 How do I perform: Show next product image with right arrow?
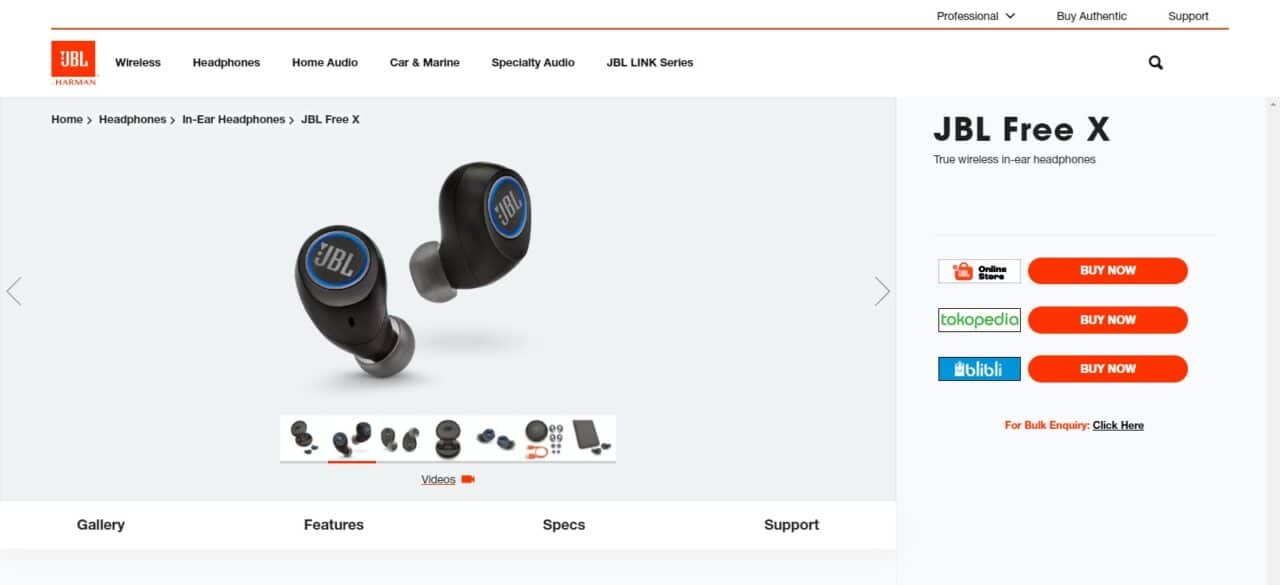point(882,291)
